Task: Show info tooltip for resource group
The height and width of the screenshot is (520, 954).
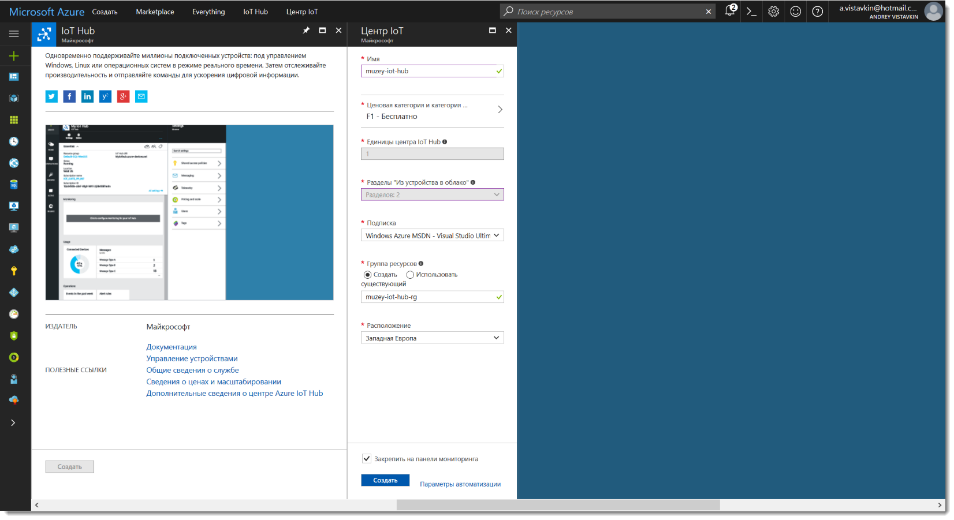Action: pyautogui.click(x=421, y=264)
